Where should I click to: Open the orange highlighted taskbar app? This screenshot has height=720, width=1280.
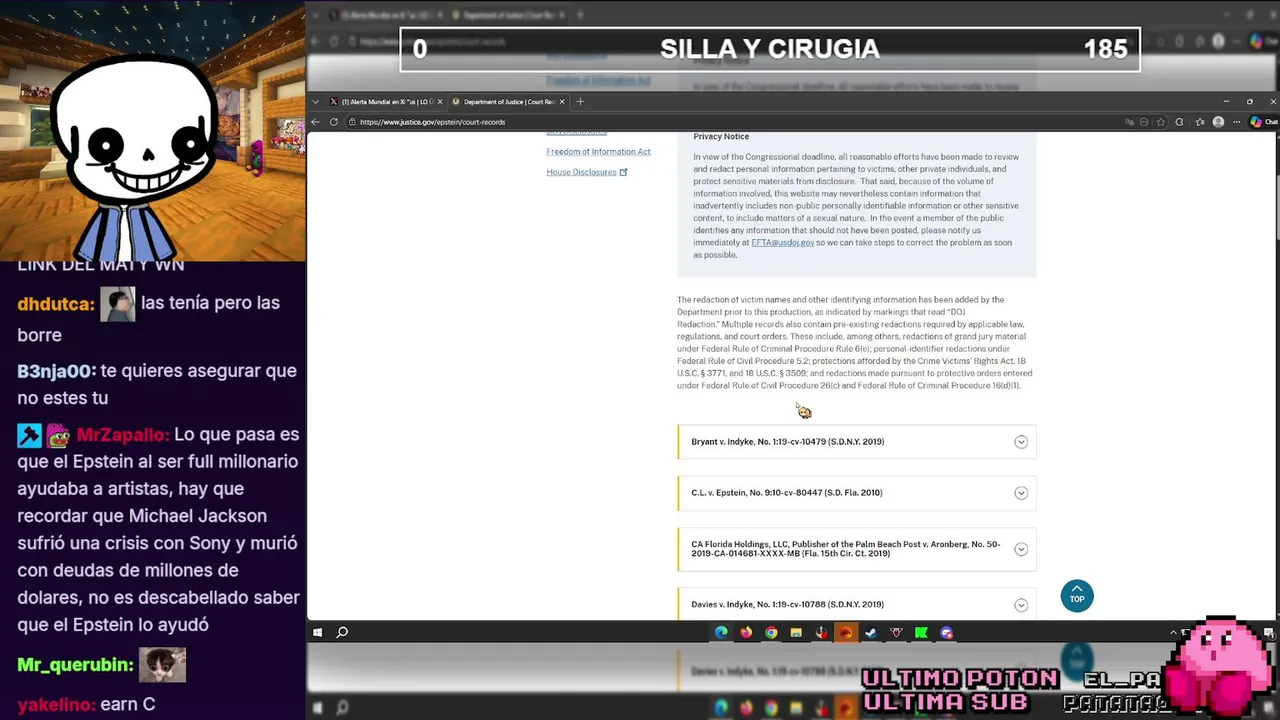pos(846,632)
